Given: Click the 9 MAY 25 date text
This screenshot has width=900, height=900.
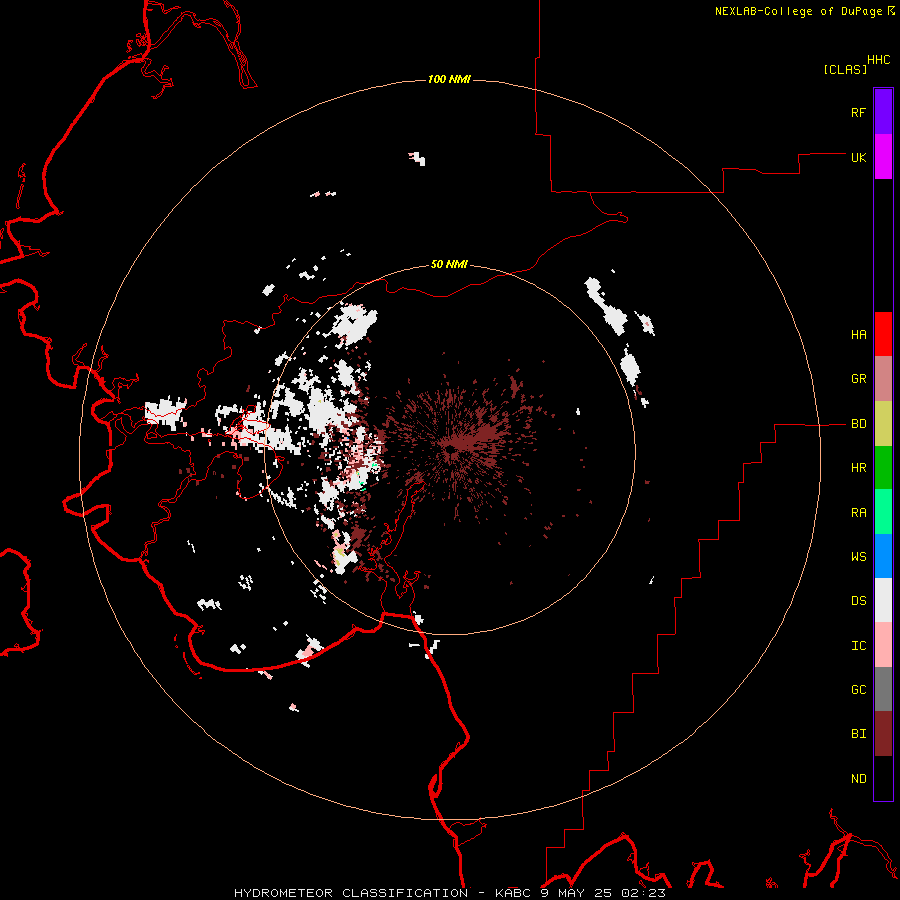Looking at the screenshot, I should pyautogui.click(x=577, y=893).
